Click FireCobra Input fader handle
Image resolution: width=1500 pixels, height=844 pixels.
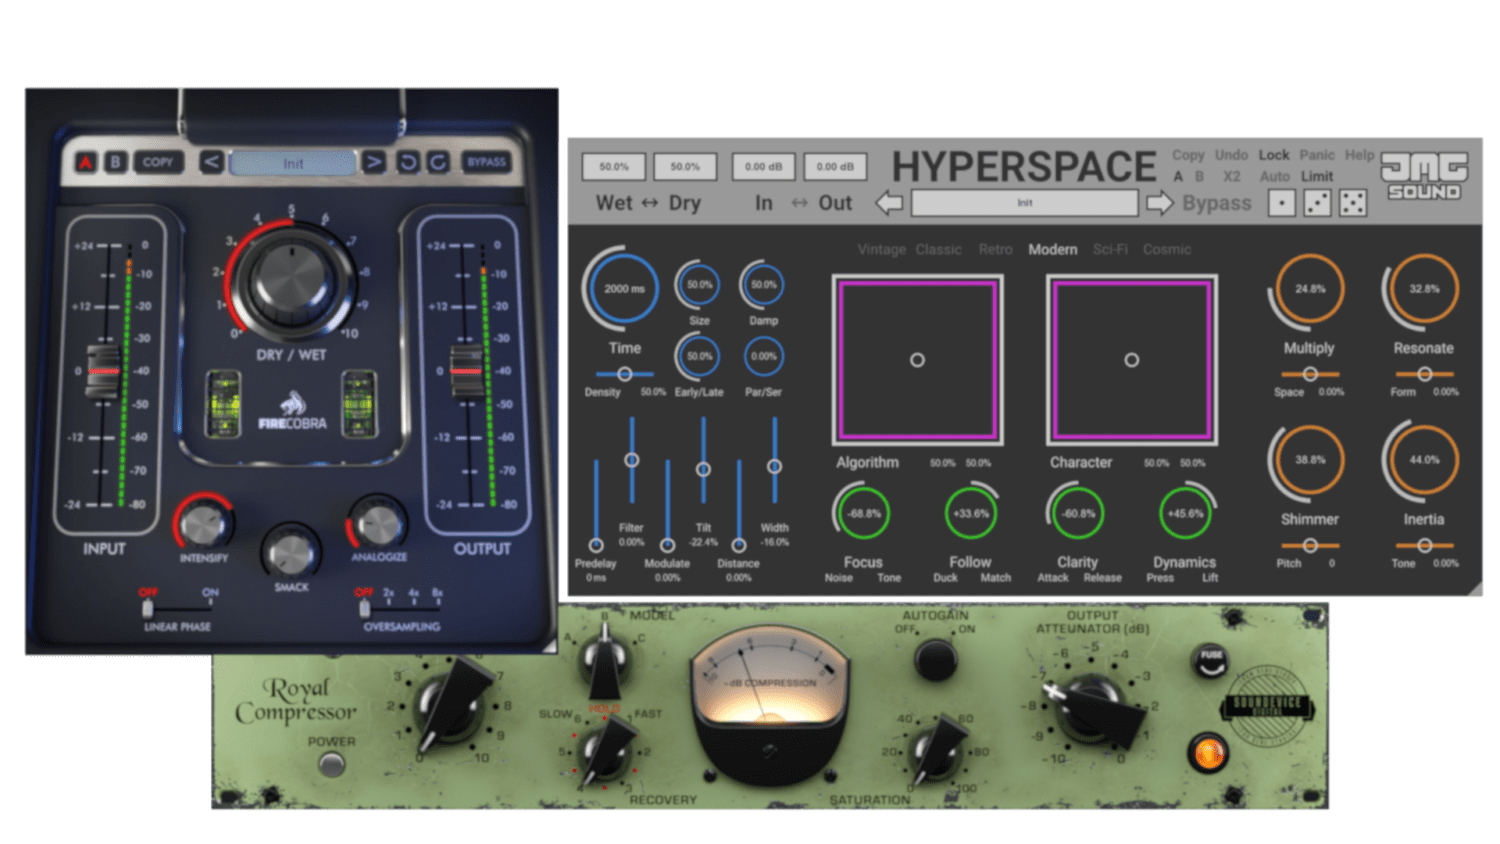pyautogui.click(x=104, y=371)
